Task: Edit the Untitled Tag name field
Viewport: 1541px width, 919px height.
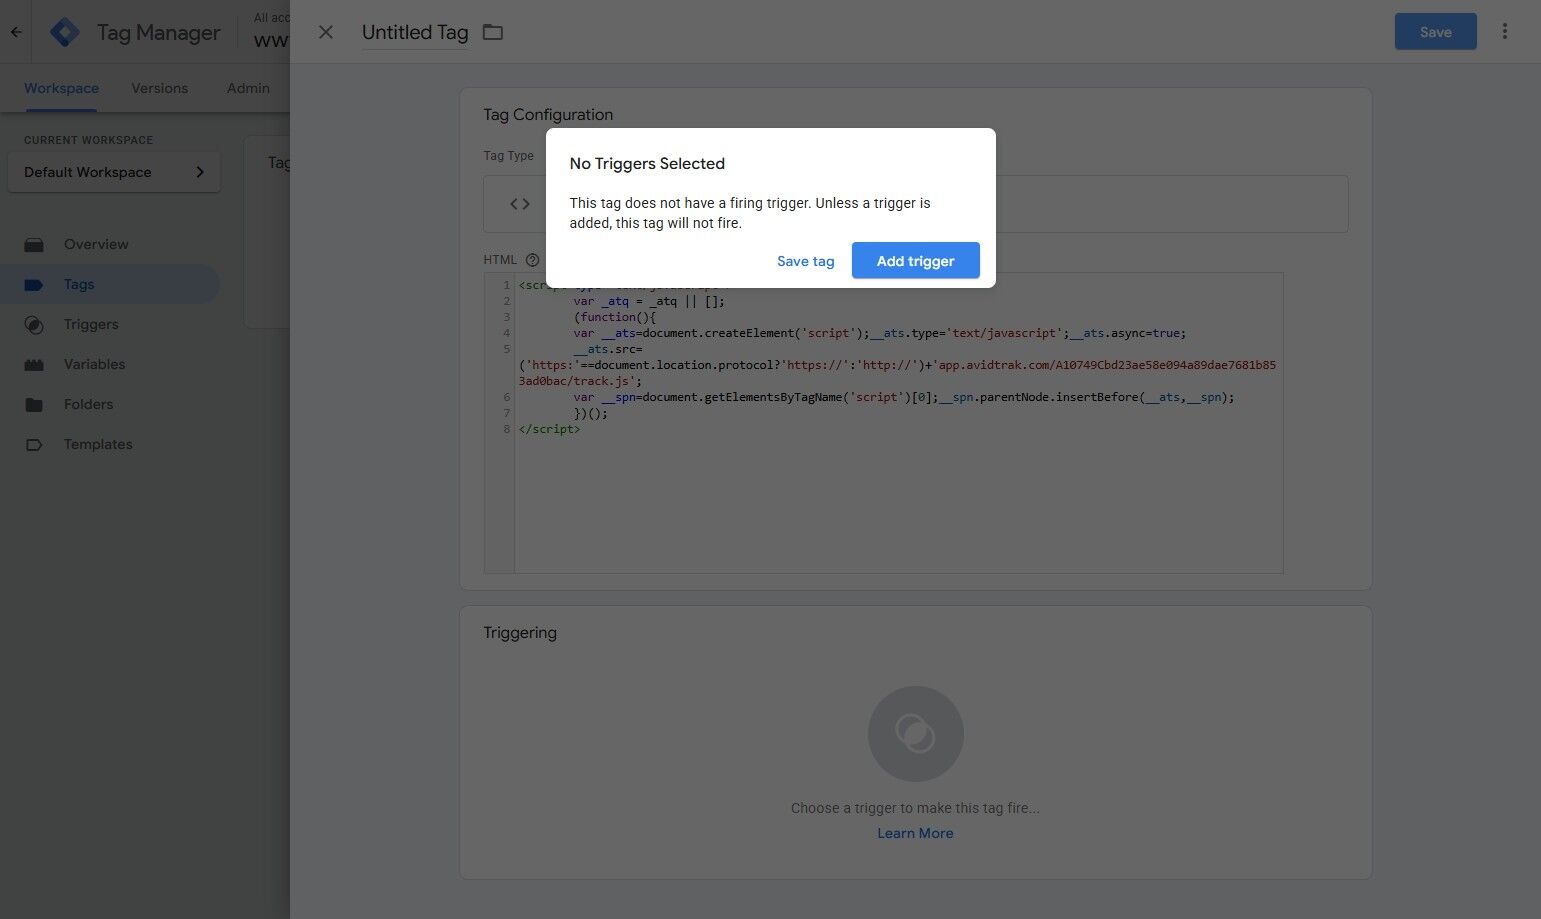Action: (x=415, y=32)
